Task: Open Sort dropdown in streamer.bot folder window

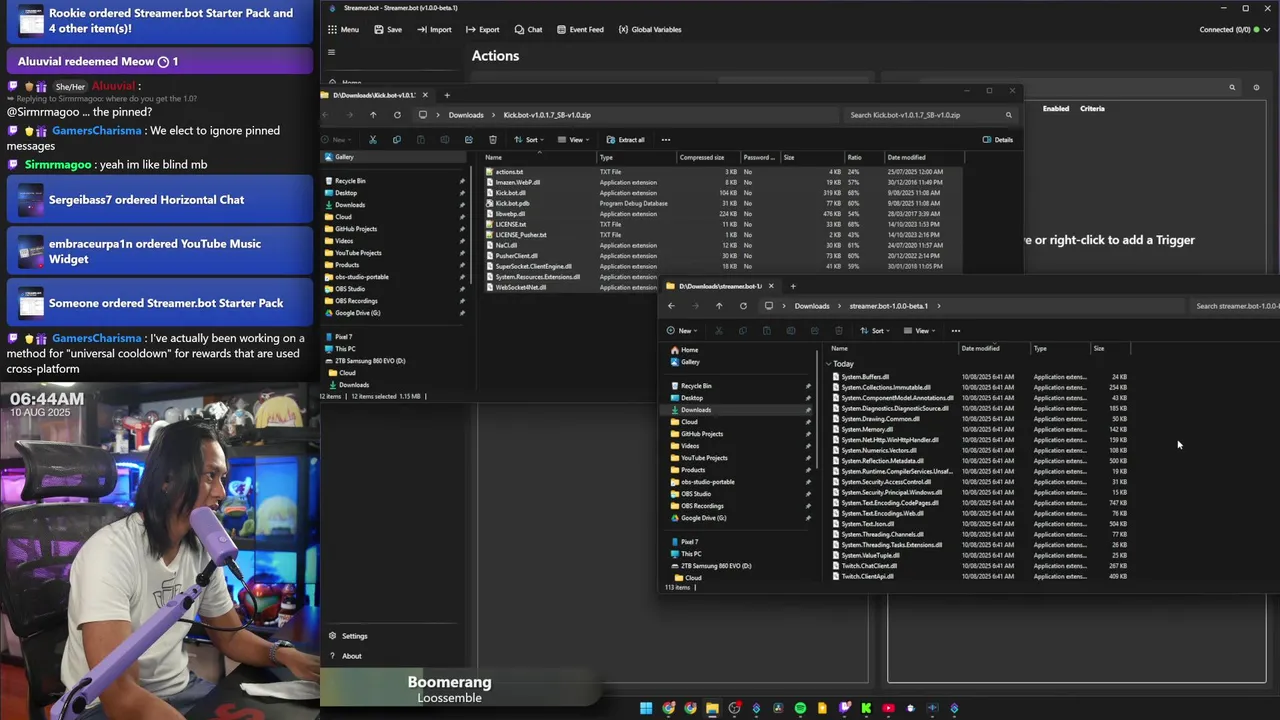Action: point(874,331)
